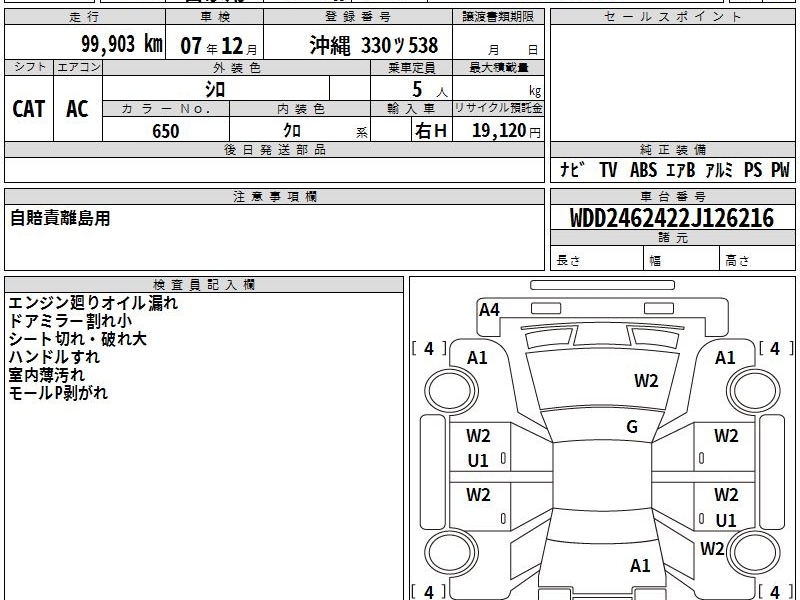The width and height of the screenshot is (800, 600).
Task: Select inspector note ハンドルすれ
Action: click(x=54, y=357)
